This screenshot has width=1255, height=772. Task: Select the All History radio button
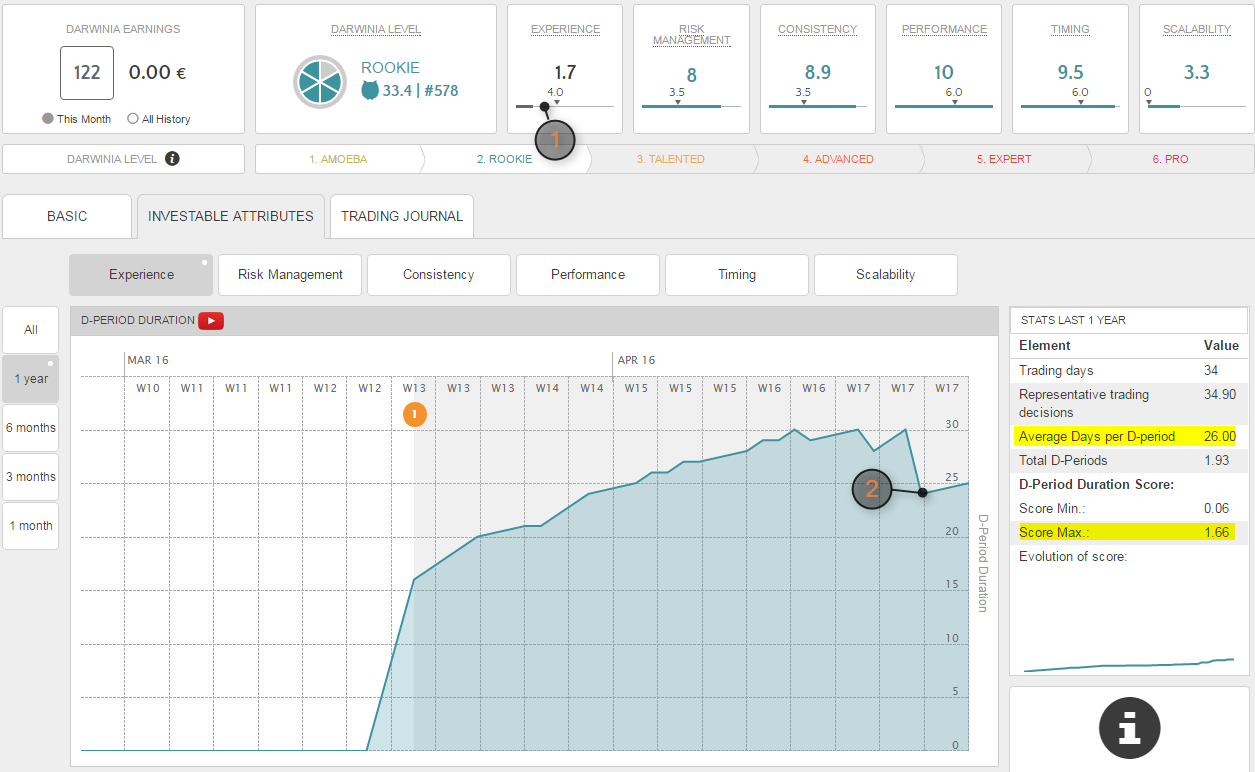(x=133, y=119)
